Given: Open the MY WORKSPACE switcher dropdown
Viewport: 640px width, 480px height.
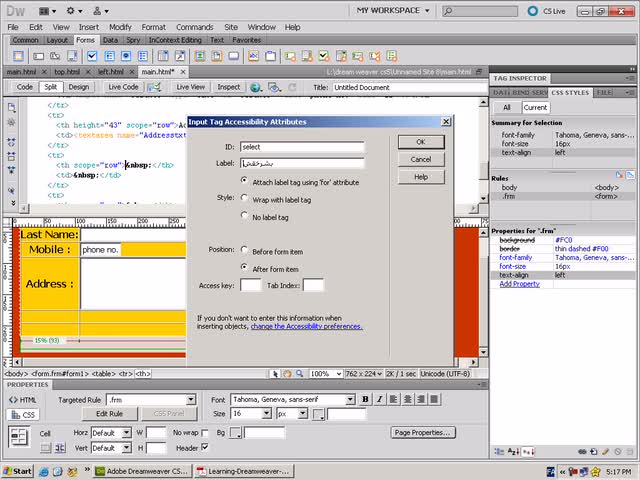Looking at the screenshot, I should tap(393, 11).
